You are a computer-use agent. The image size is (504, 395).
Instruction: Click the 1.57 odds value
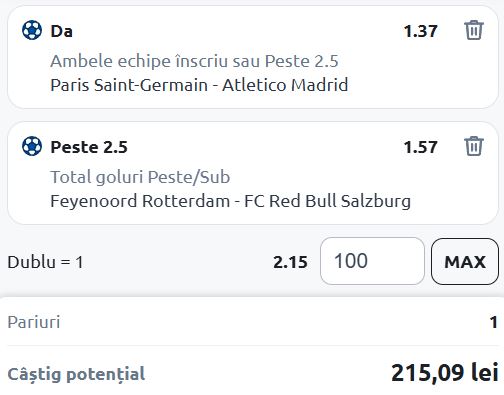(420, 147)
